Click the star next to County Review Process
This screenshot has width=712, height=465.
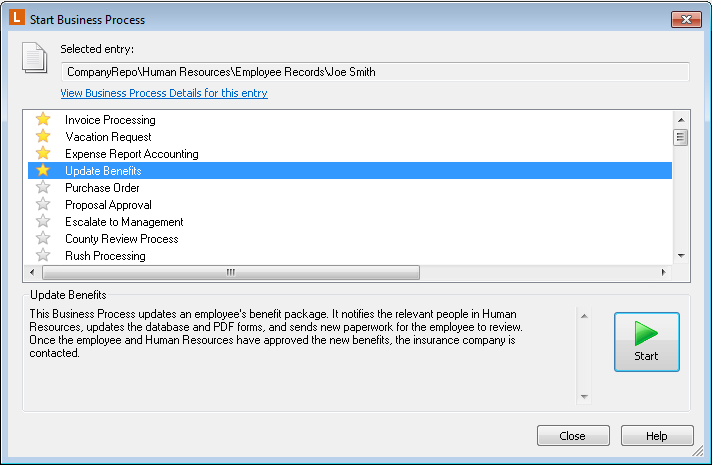click(43, 239)
